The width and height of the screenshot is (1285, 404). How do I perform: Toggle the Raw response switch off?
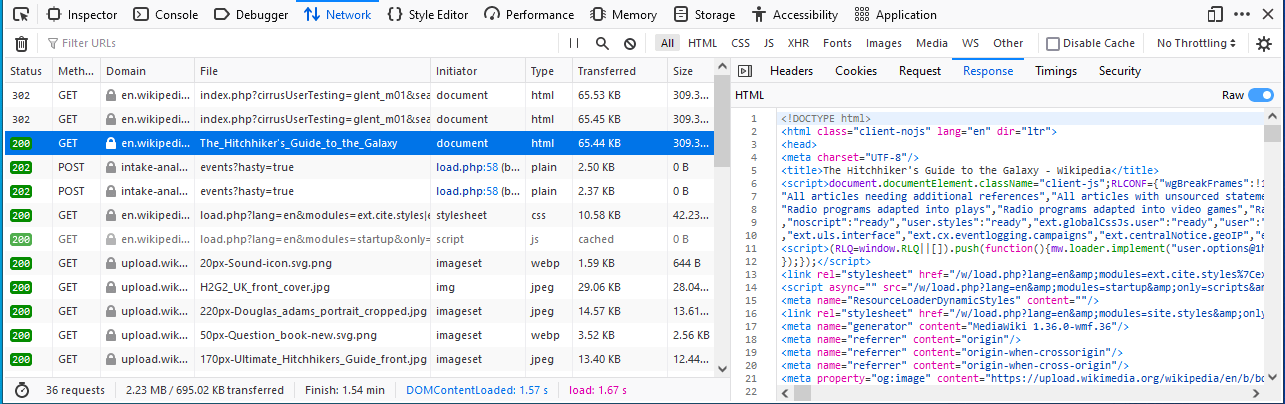point(1261,95)
